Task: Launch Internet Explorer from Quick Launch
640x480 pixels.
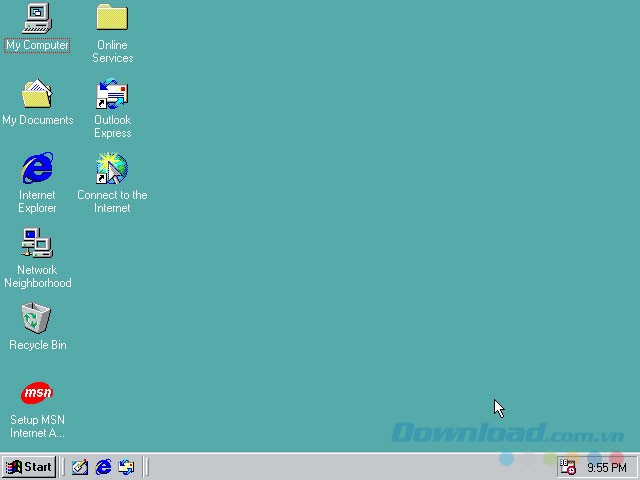Action: coord(103,467)
